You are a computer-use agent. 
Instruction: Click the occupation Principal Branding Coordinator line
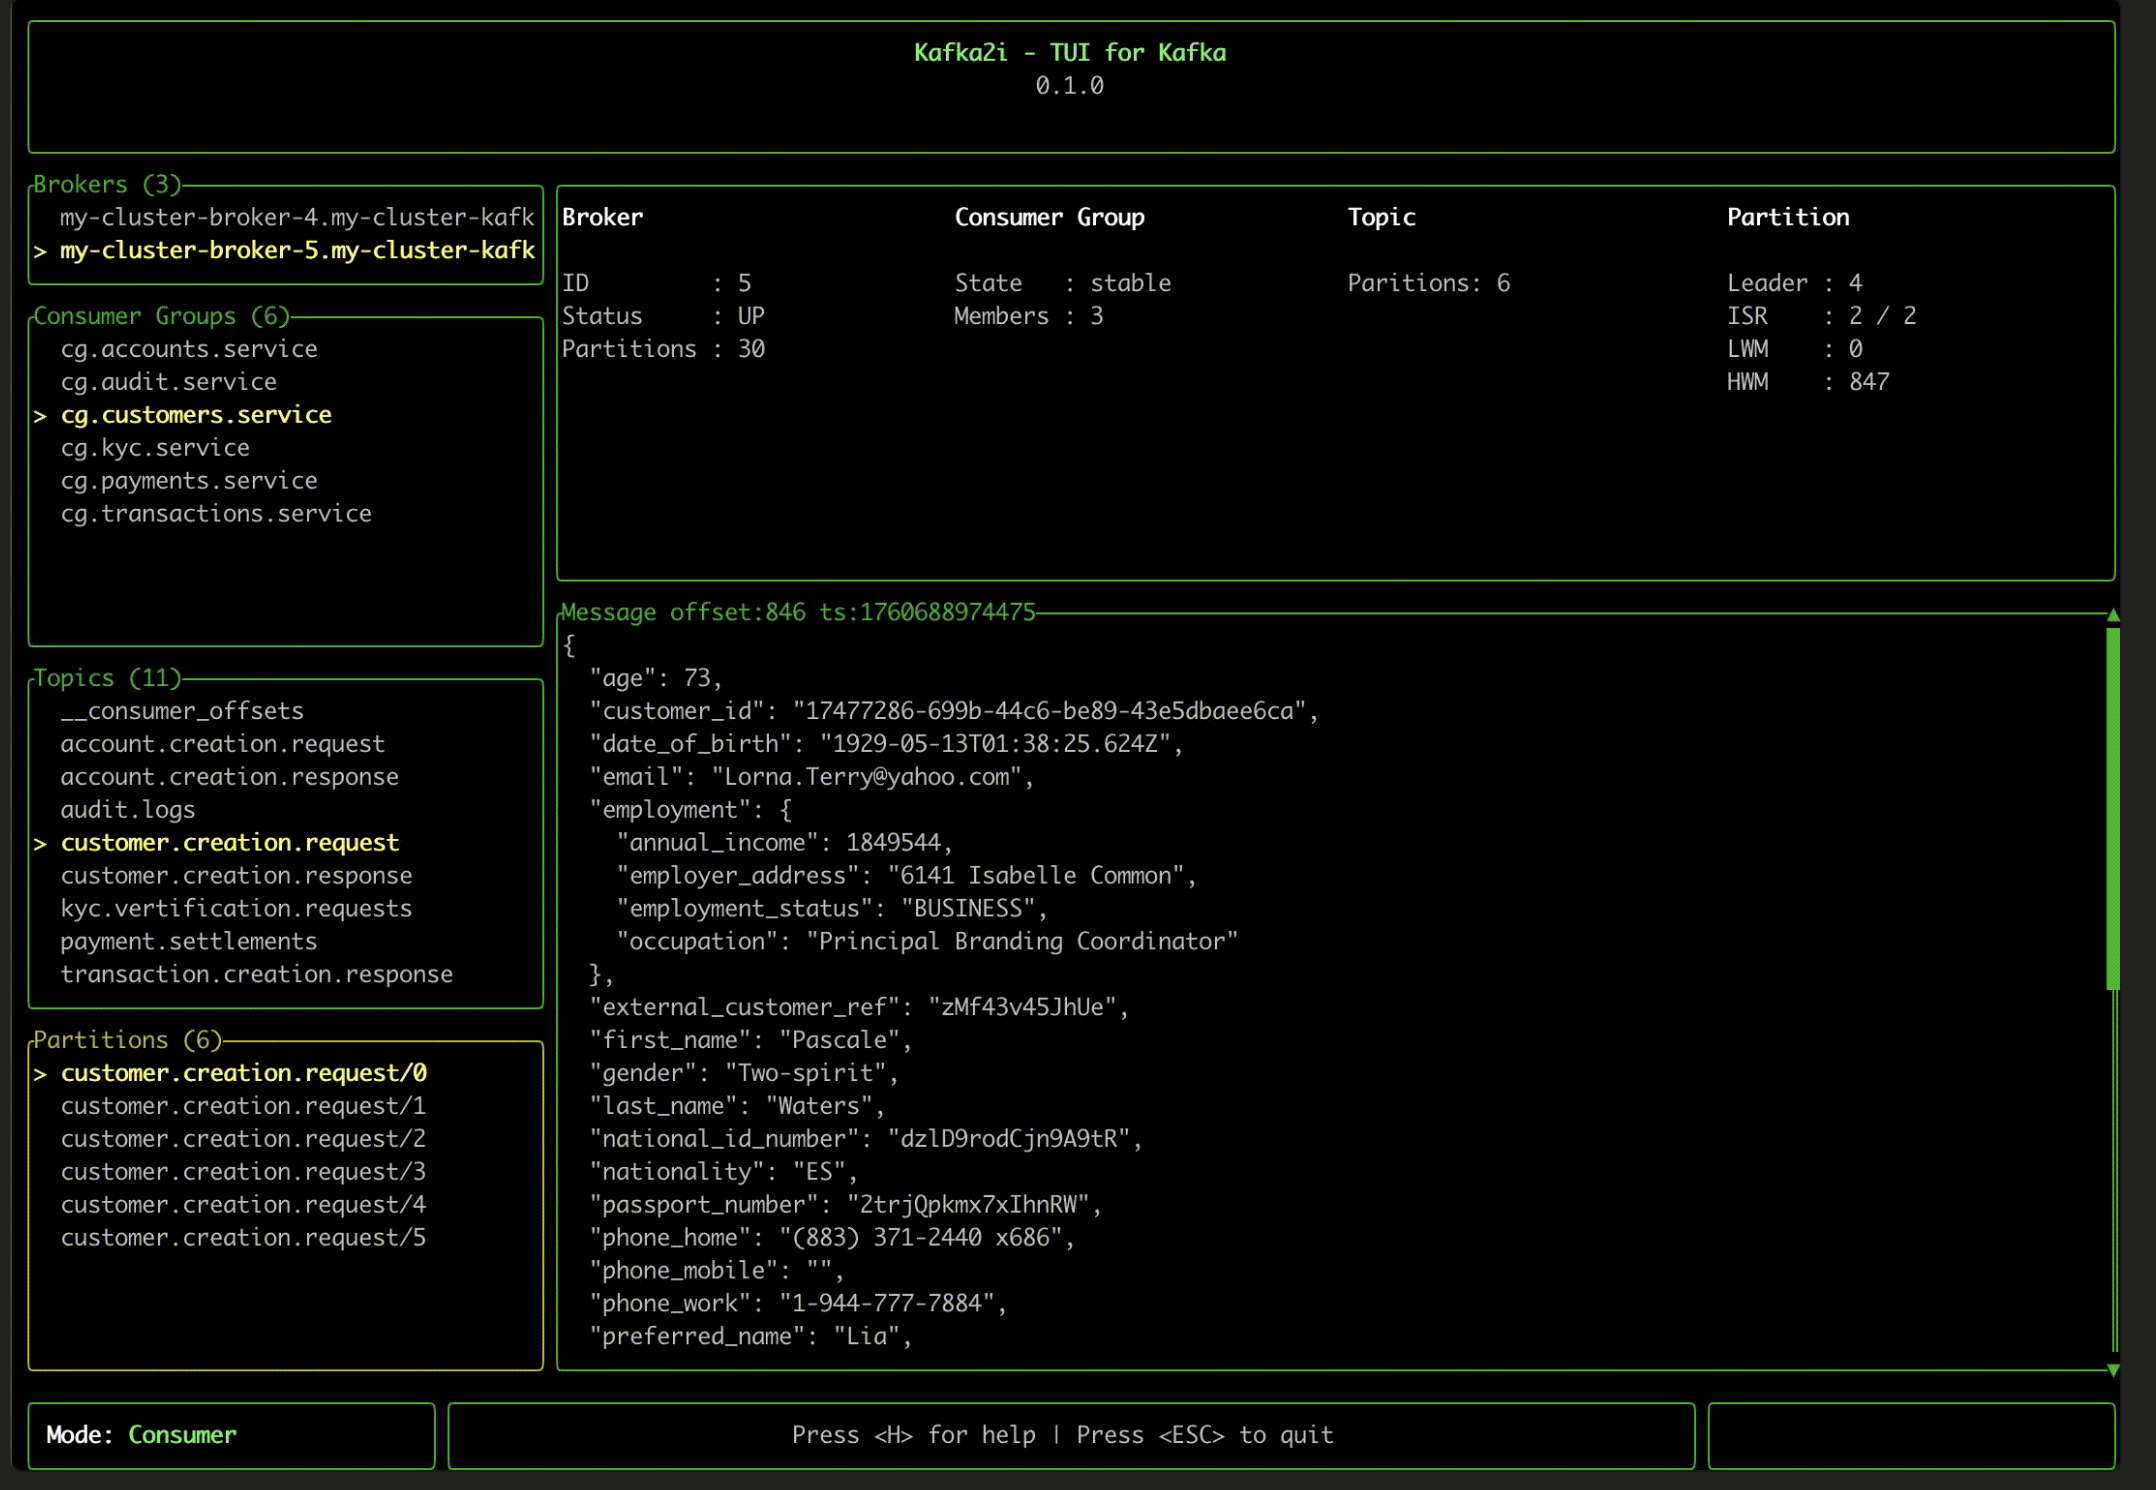coord(927,942)
